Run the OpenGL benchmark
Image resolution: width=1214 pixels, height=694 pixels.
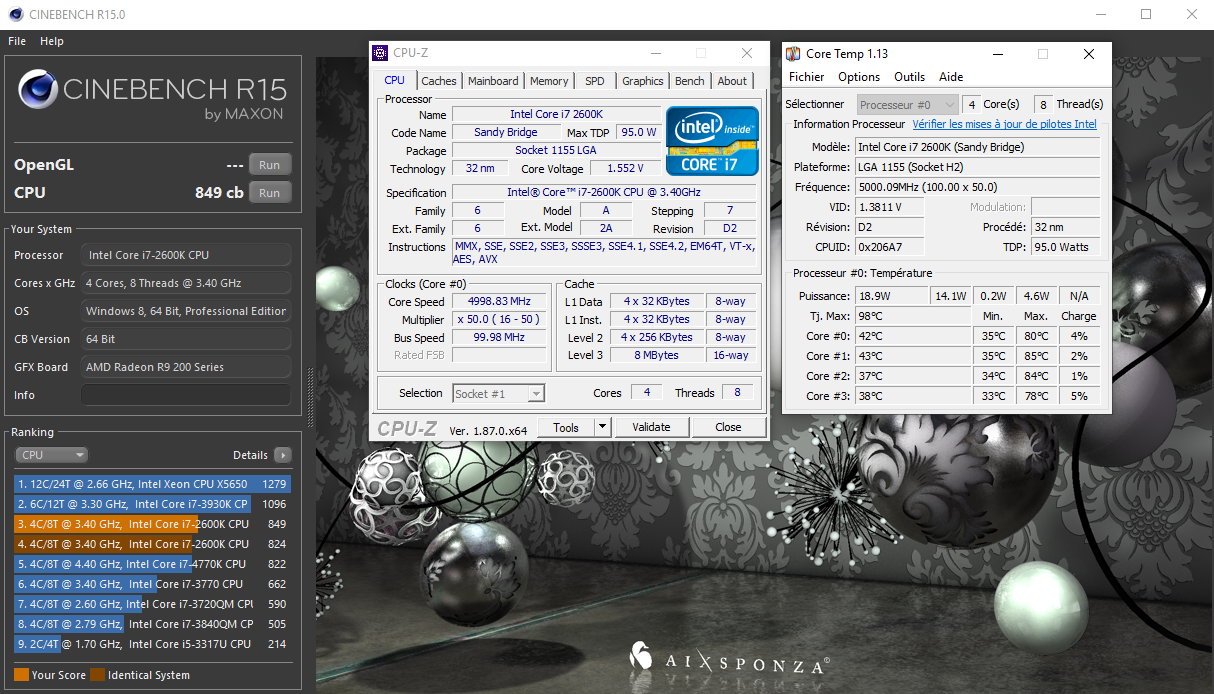click(x=269, y=165)
